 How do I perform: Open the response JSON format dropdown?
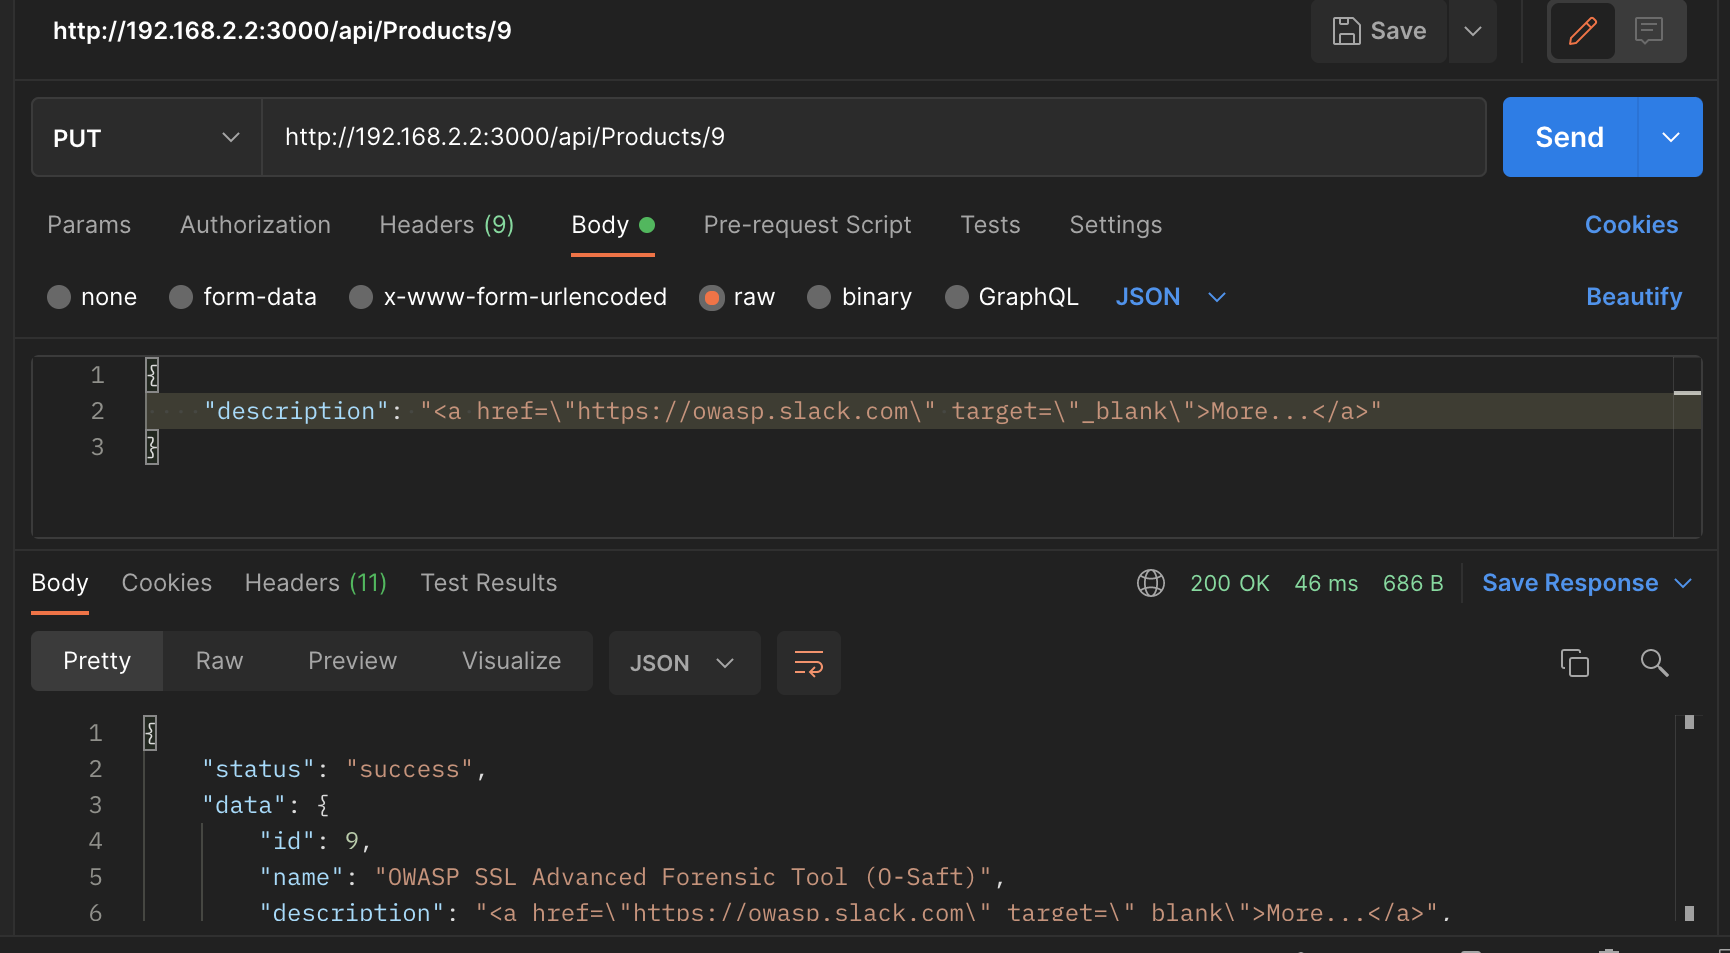[685, 663]
